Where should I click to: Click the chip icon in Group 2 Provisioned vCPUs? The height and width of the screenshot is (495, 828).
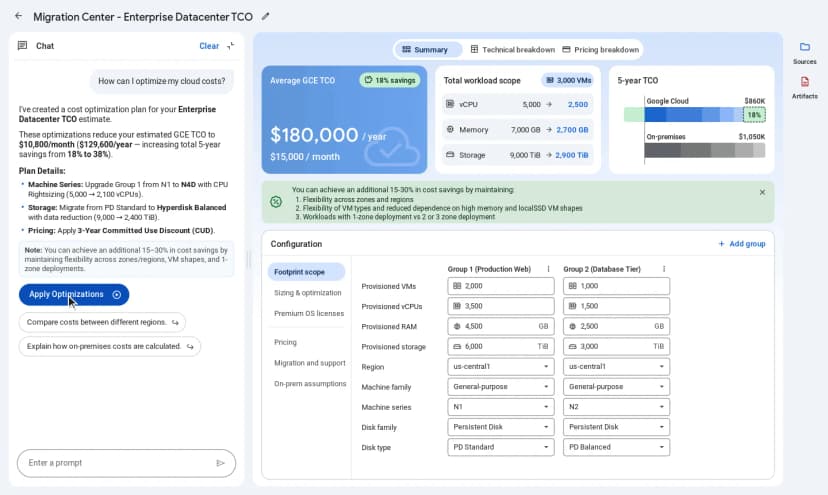pyautogui.click(x=572, y=306)
